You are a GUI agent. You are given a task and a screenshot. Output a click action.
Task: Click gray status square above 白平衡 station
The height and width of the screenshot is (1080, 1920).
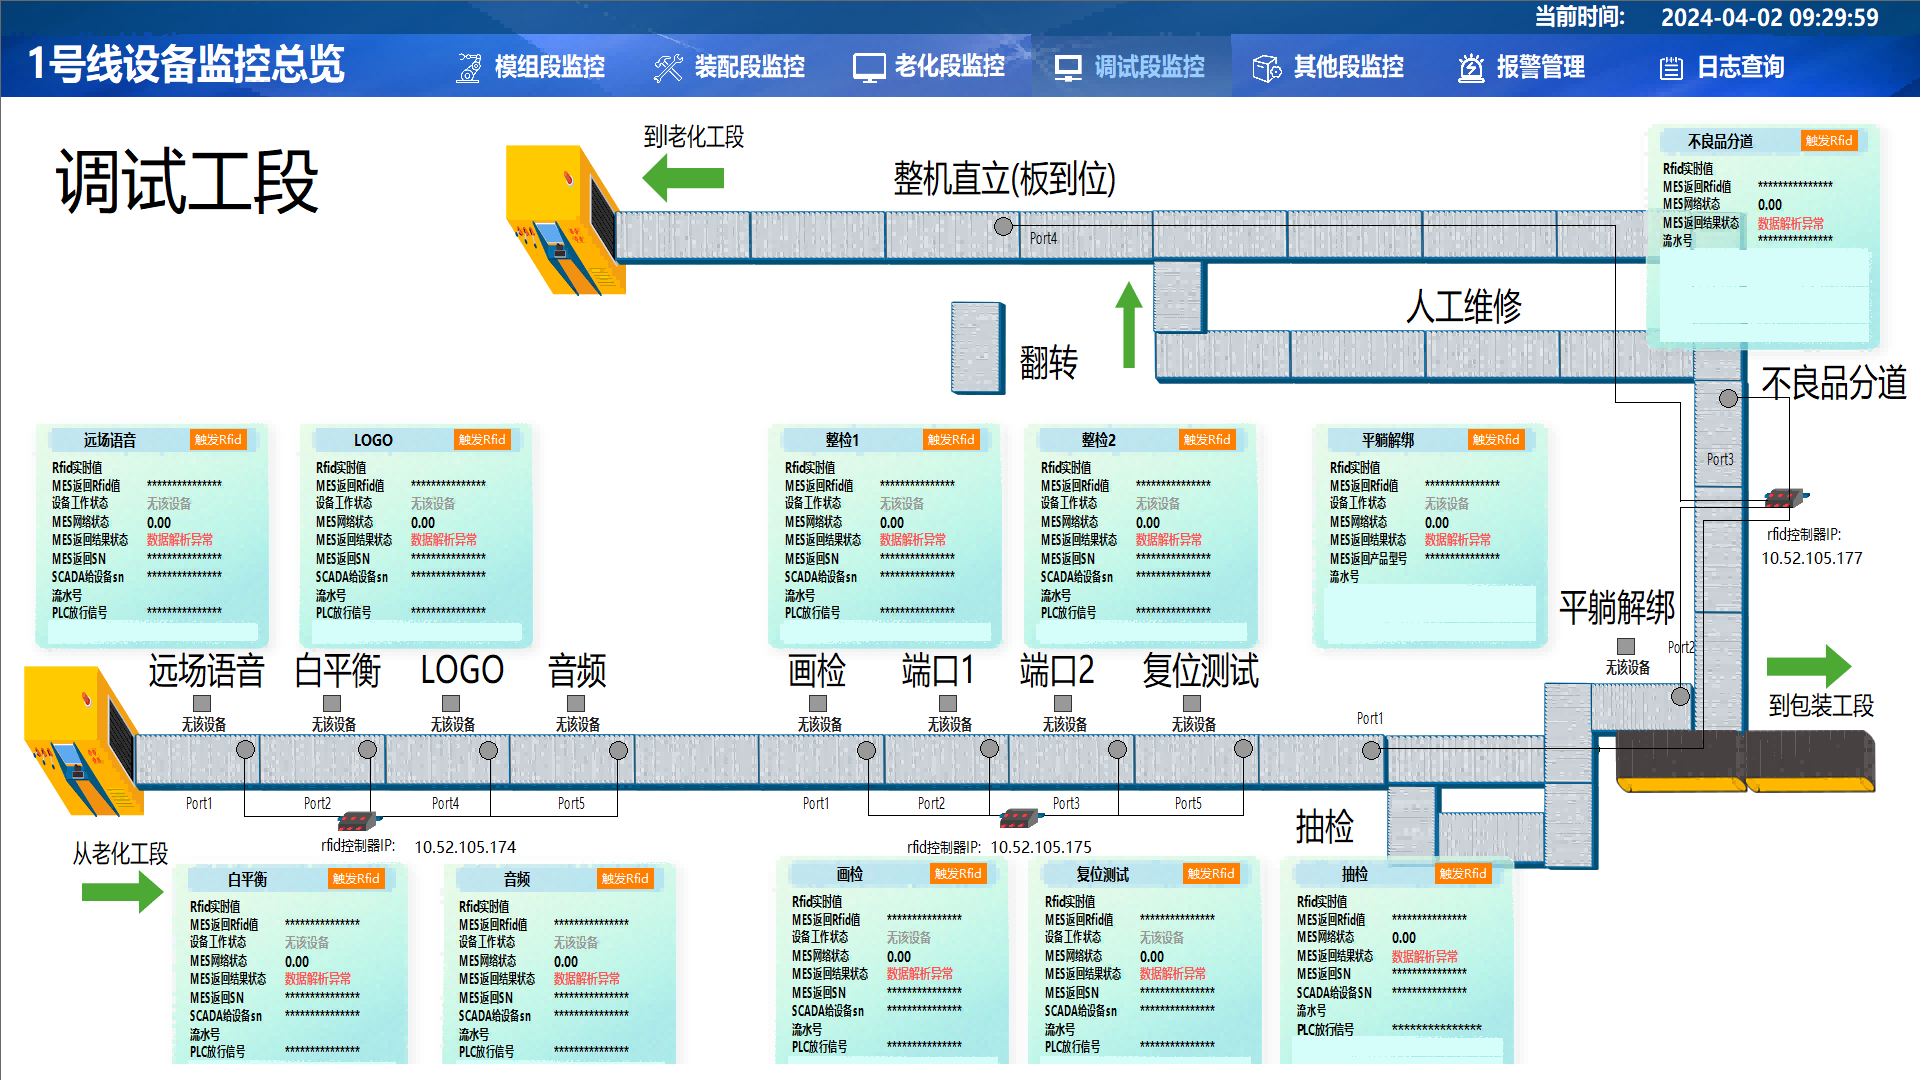coord(332,703)
